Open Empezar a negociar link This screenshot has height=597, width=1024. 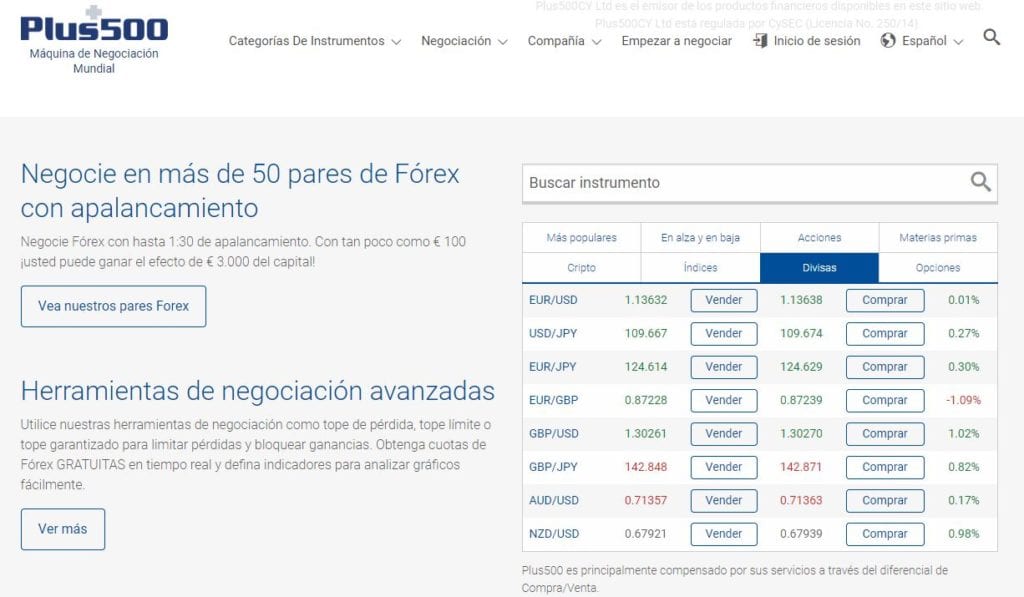click(677, 40)
